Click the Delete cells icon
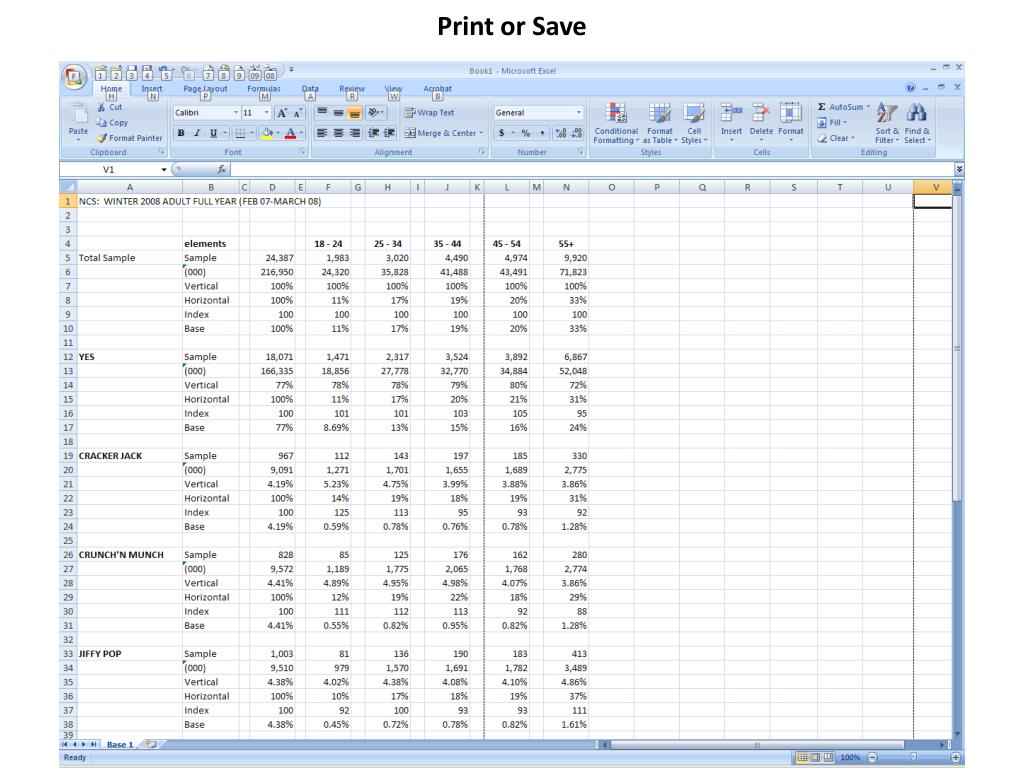The height and width of the screenshot is (768, 1024). point(760,114)
